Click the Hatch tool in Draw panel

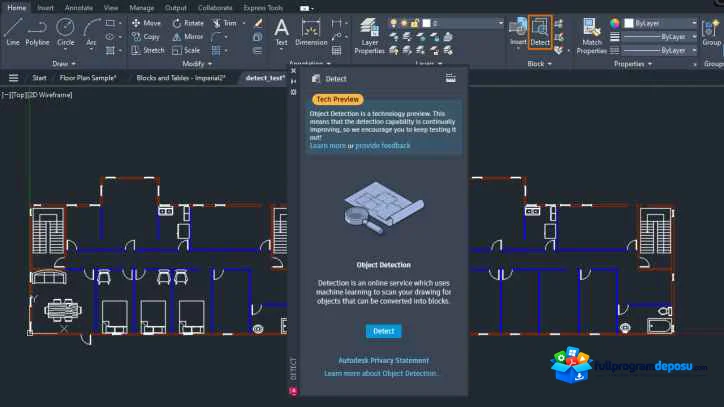tap(110, 50)
